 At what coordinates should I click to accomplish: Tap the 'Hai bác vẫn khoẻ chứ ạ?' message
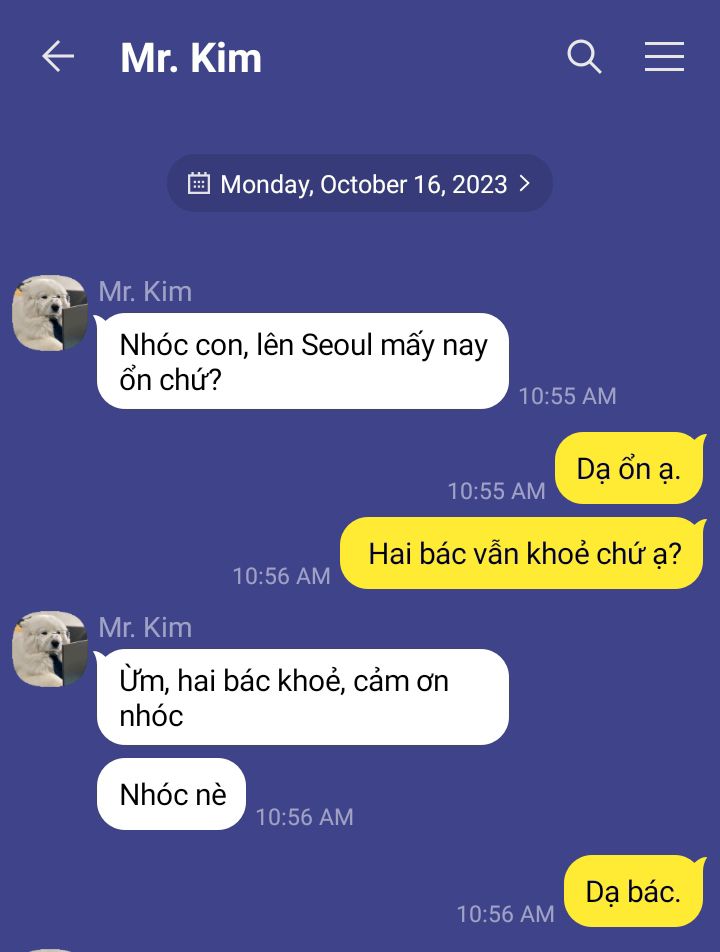tap(522, 554)
